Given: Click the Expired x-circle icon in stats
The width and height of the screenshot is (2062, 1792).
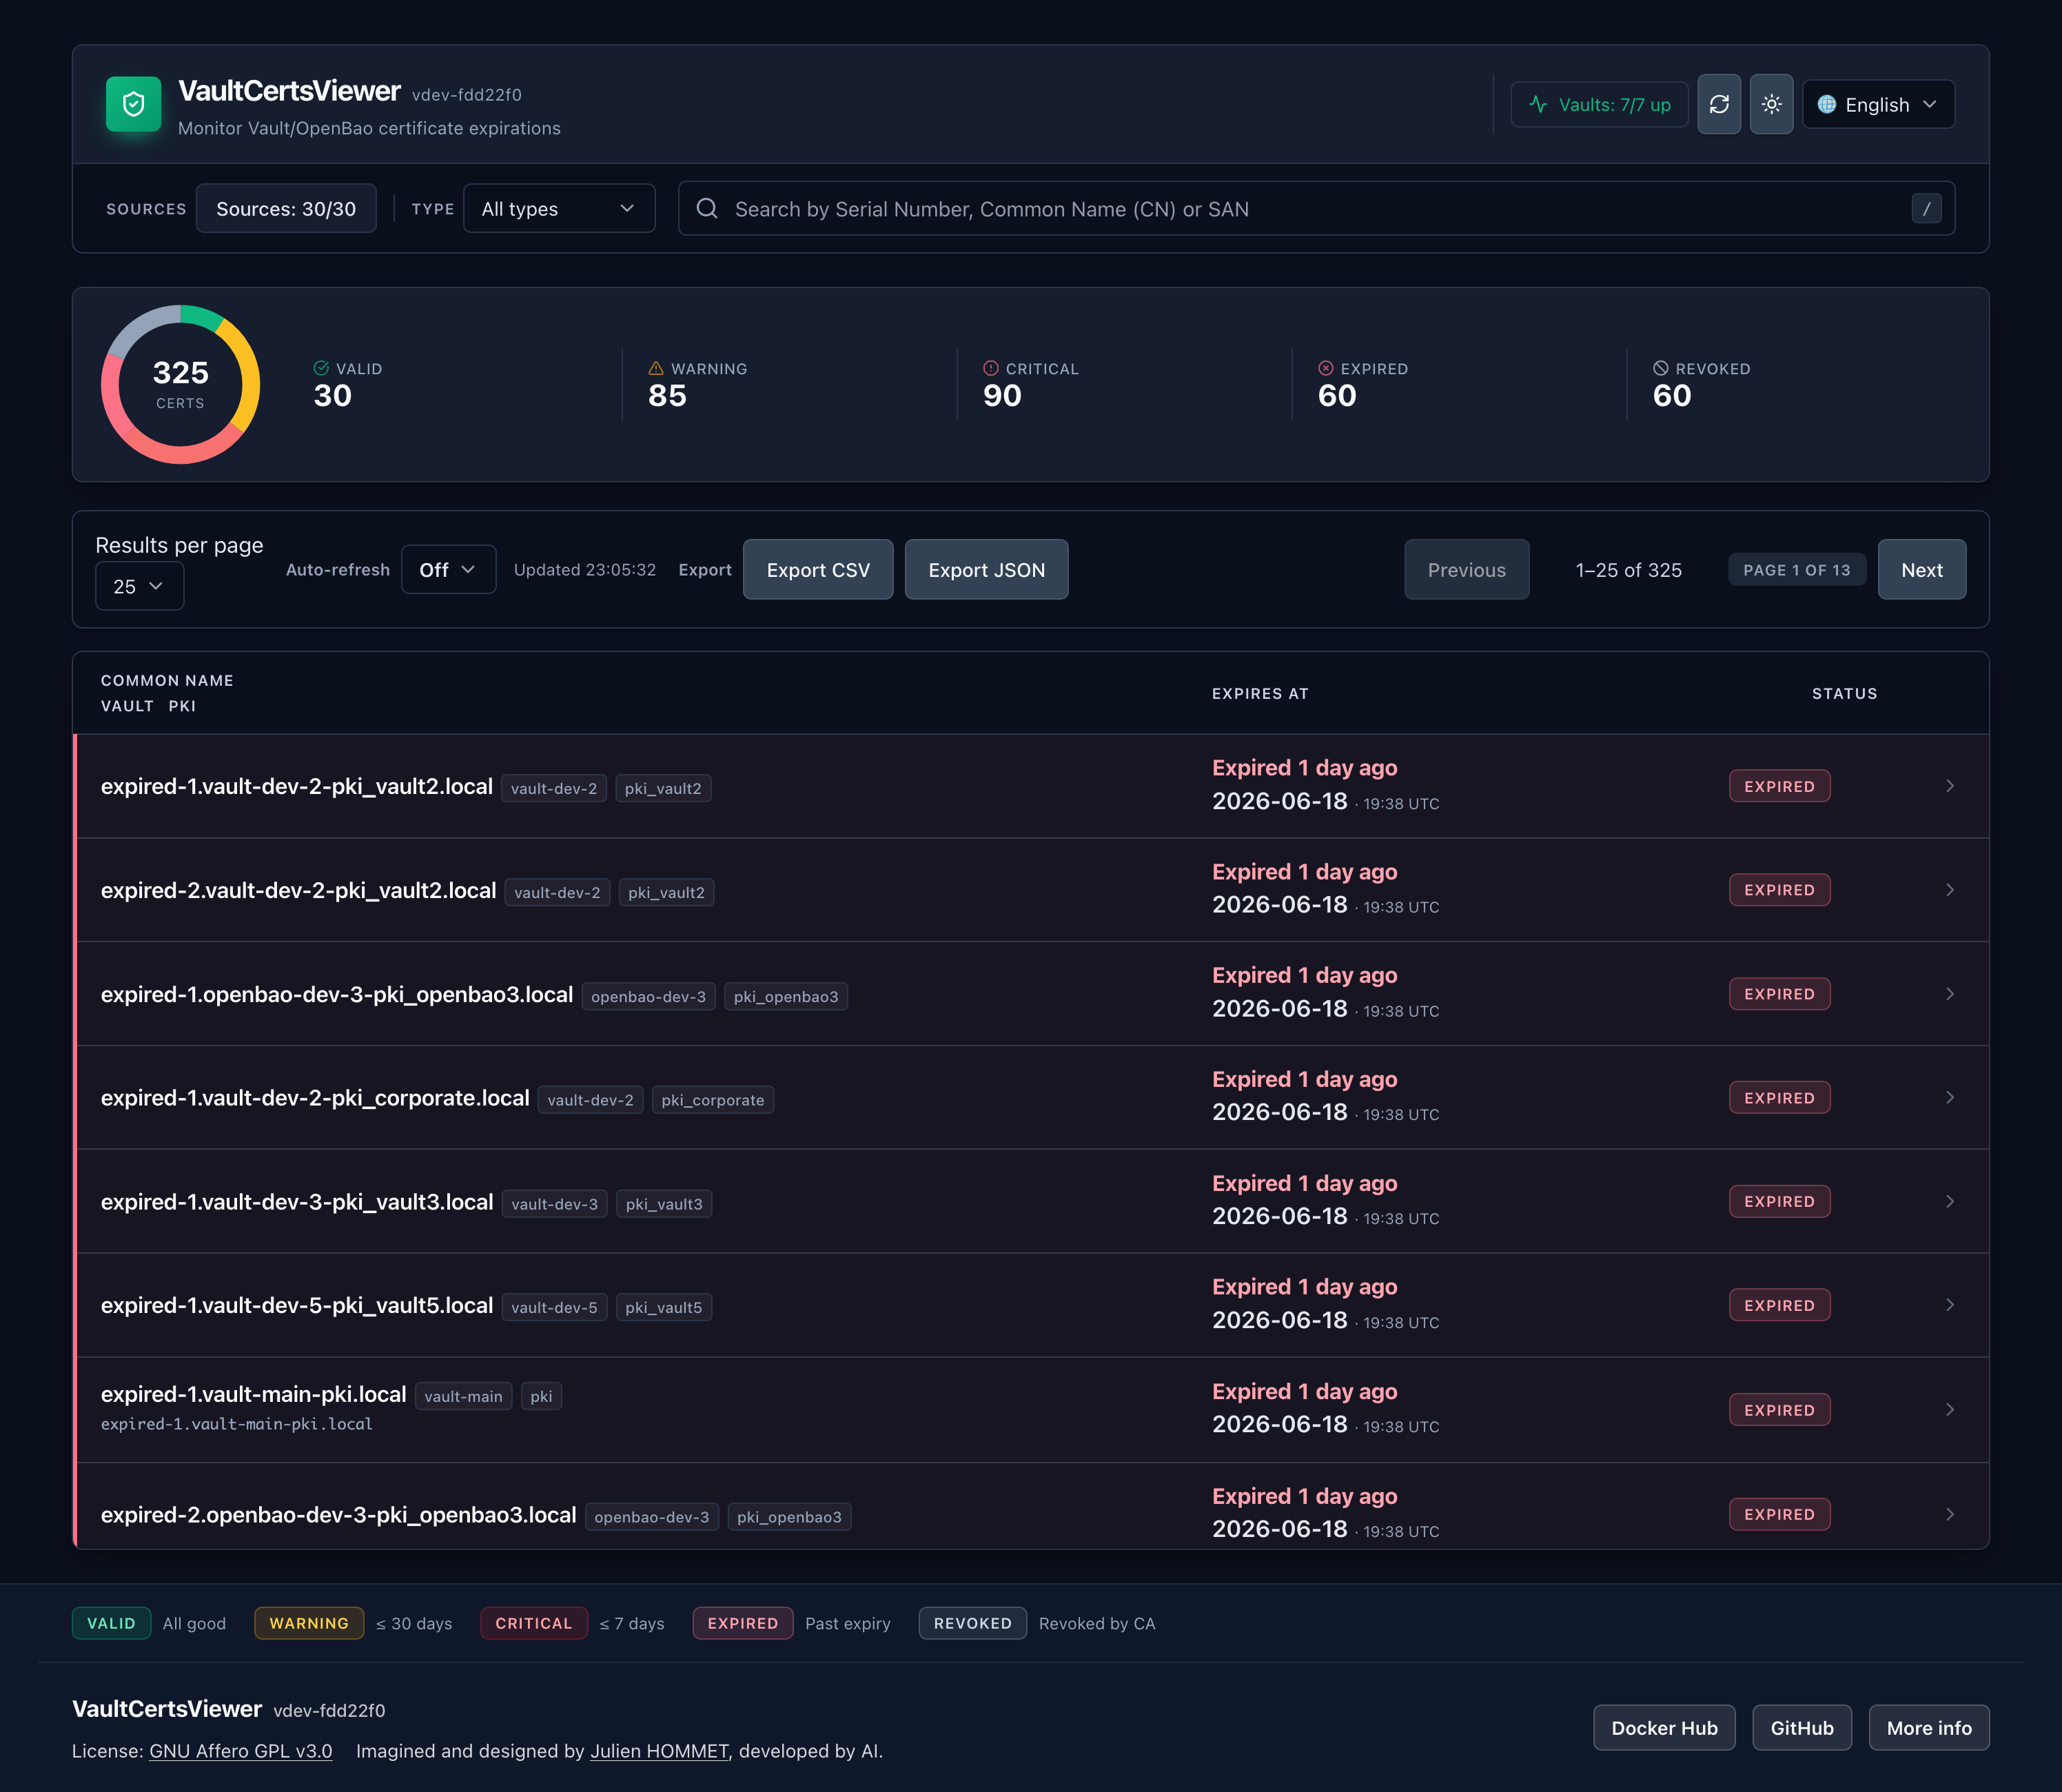Looking at the screenshot, I should [1326, 368].
